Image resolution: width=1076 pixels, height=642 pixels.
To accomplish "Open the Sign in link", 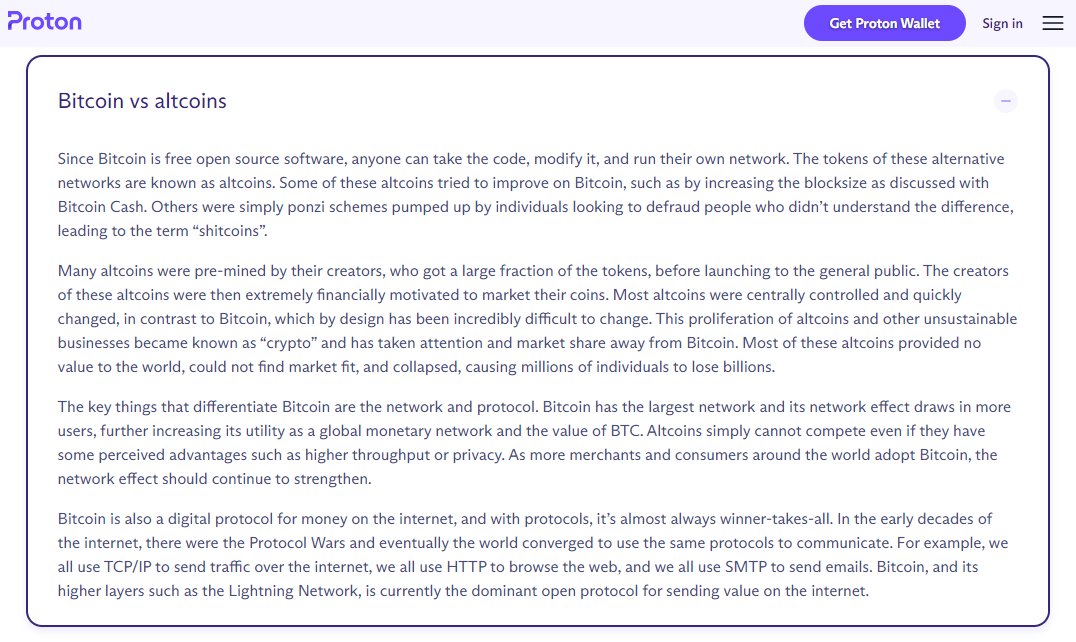I will 1002,23.
